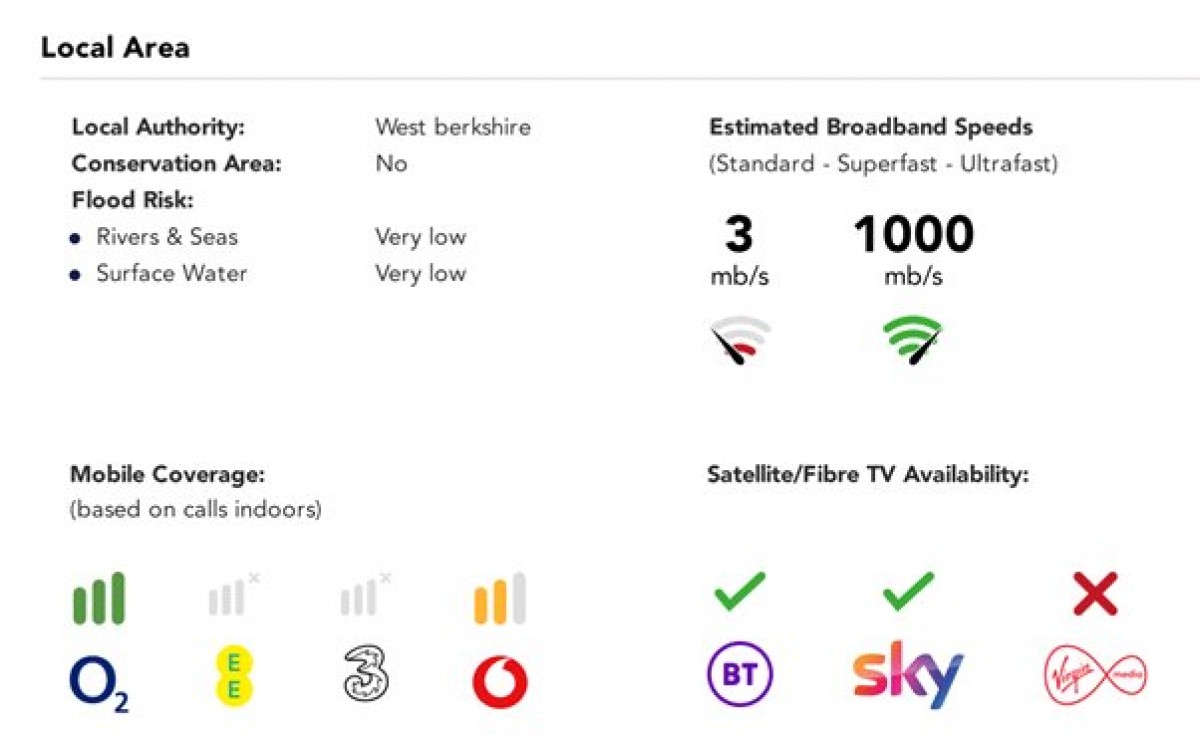Image resolution: width=1200 pixels, height=745 pixels.
Task: Click the orange Vodafone signal bars
Action: pyautogui.click(x=499, y=598)
